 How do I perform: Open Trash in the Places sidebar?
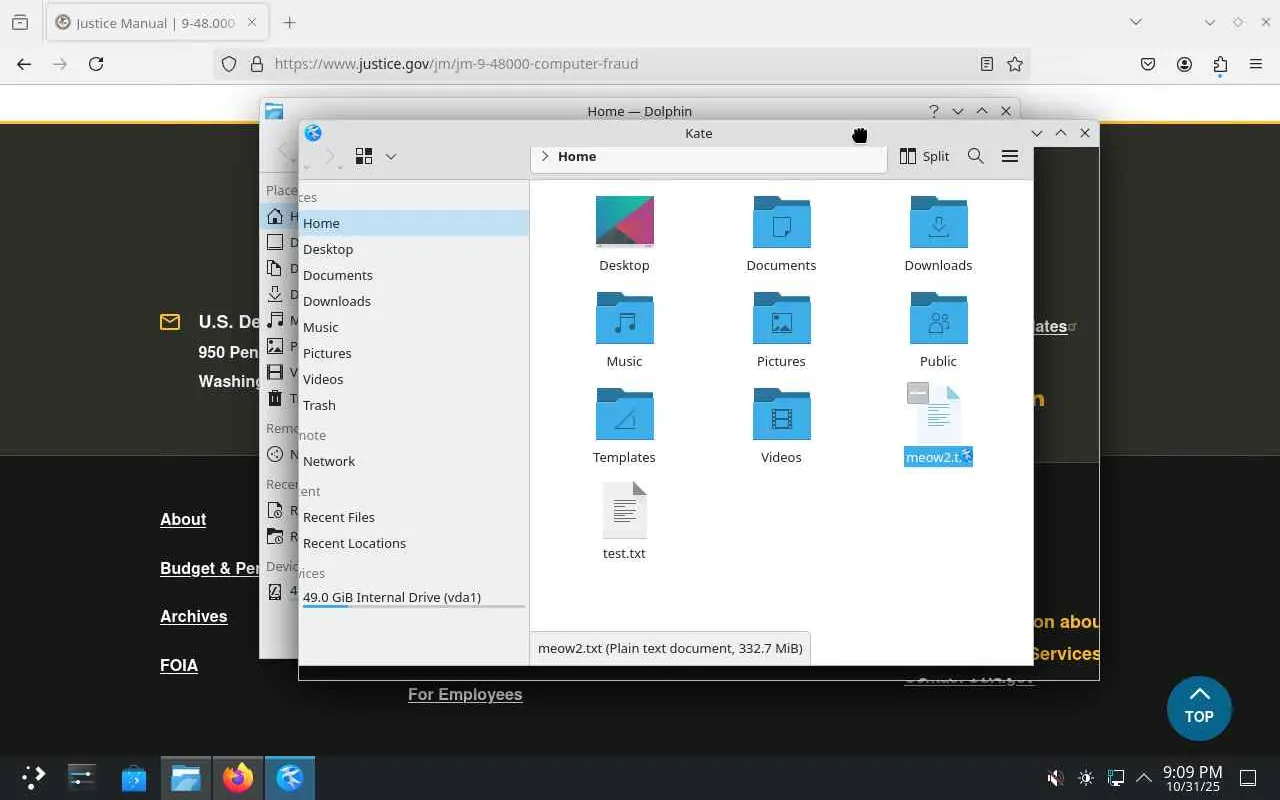point(414,405)
